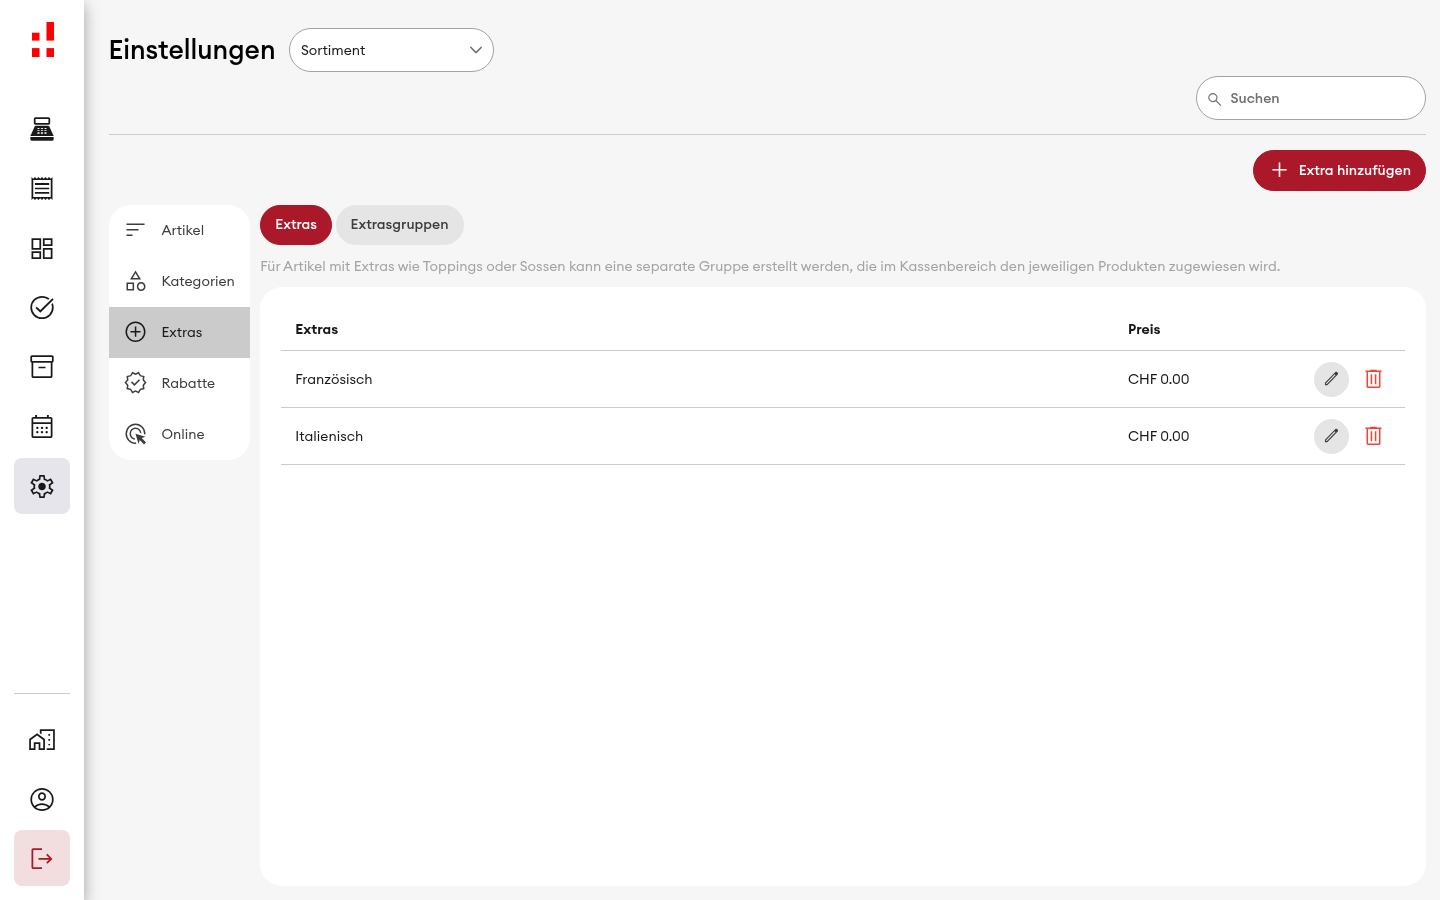Click the Extras column header
This screenshot has width=1440, height=900.
point(317,329)
